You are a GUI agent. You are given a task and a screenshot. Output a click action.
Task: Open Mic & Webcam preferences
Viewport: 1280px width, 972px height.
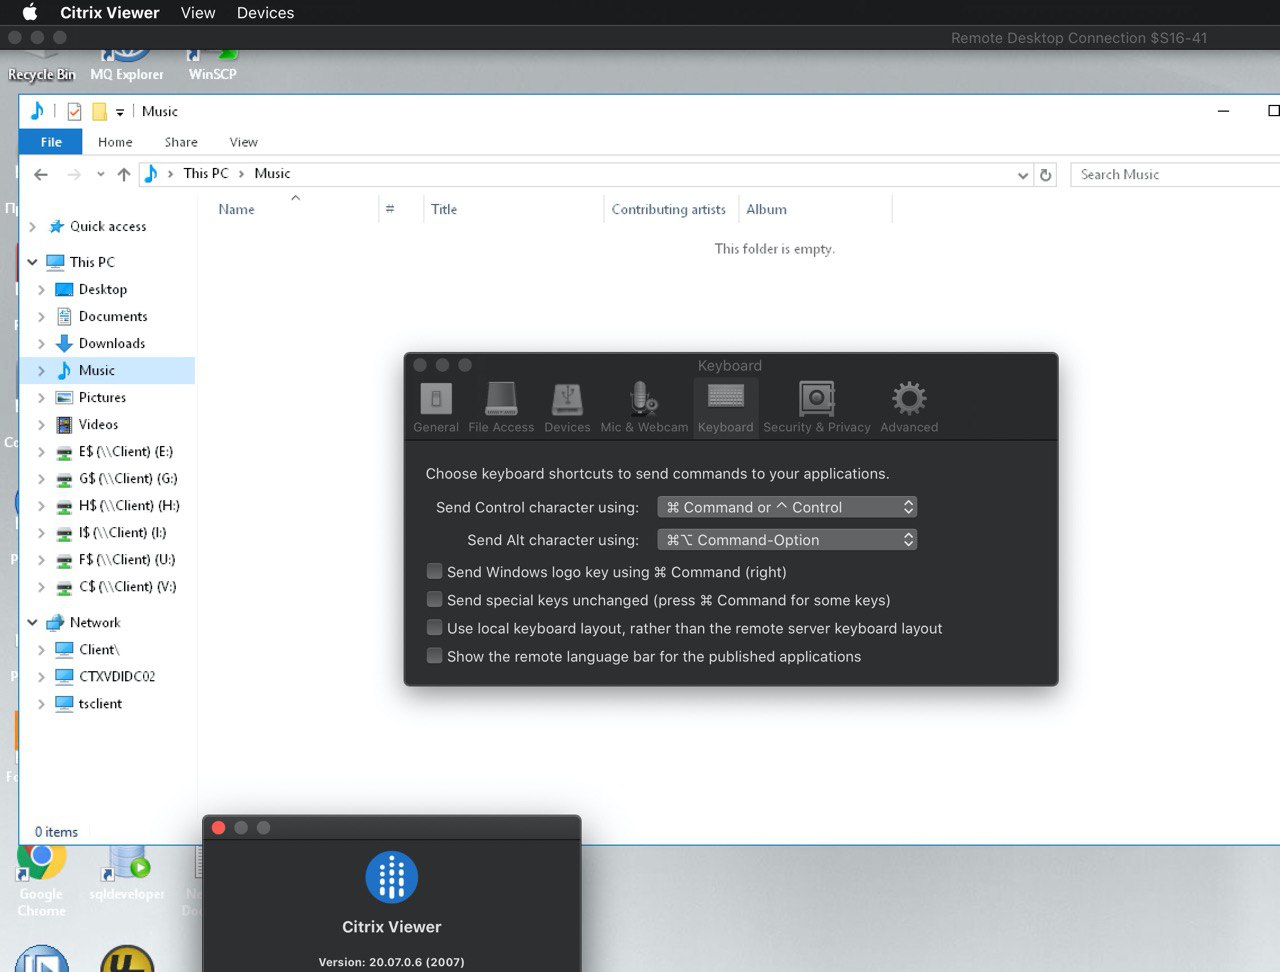[x=644, y=408]
